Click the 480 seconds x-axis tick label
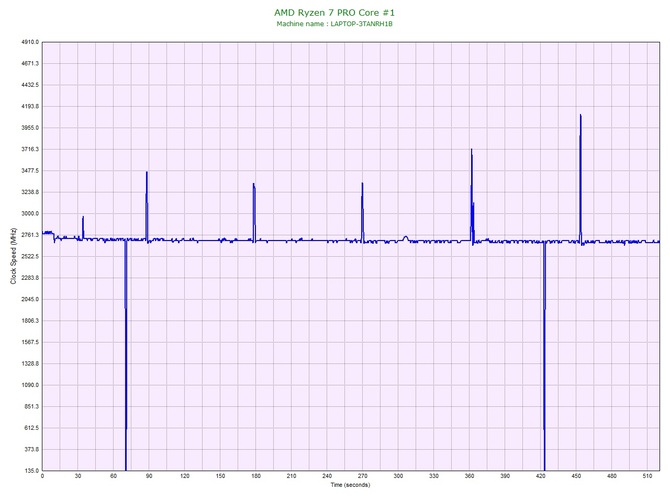 [612, 476]
